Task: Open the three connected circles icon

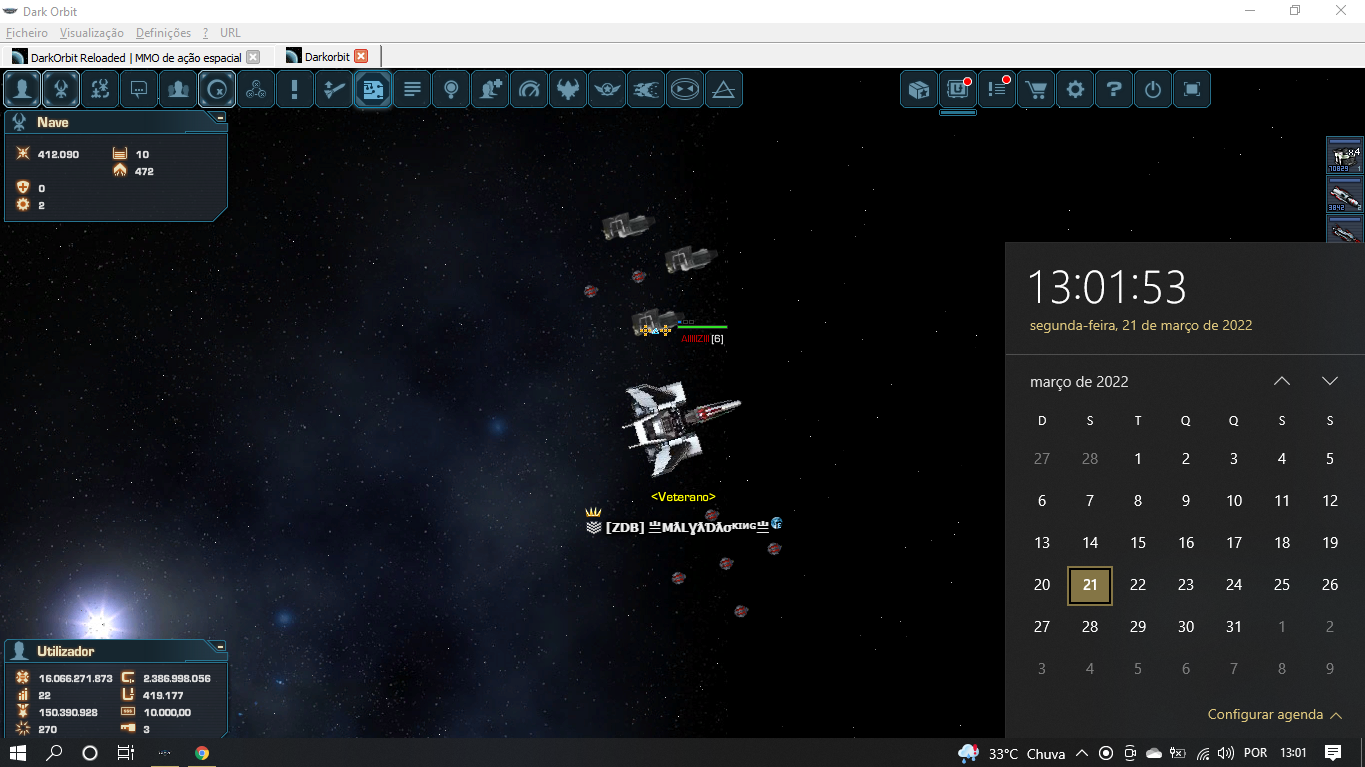Action: [x=256, y=89]
